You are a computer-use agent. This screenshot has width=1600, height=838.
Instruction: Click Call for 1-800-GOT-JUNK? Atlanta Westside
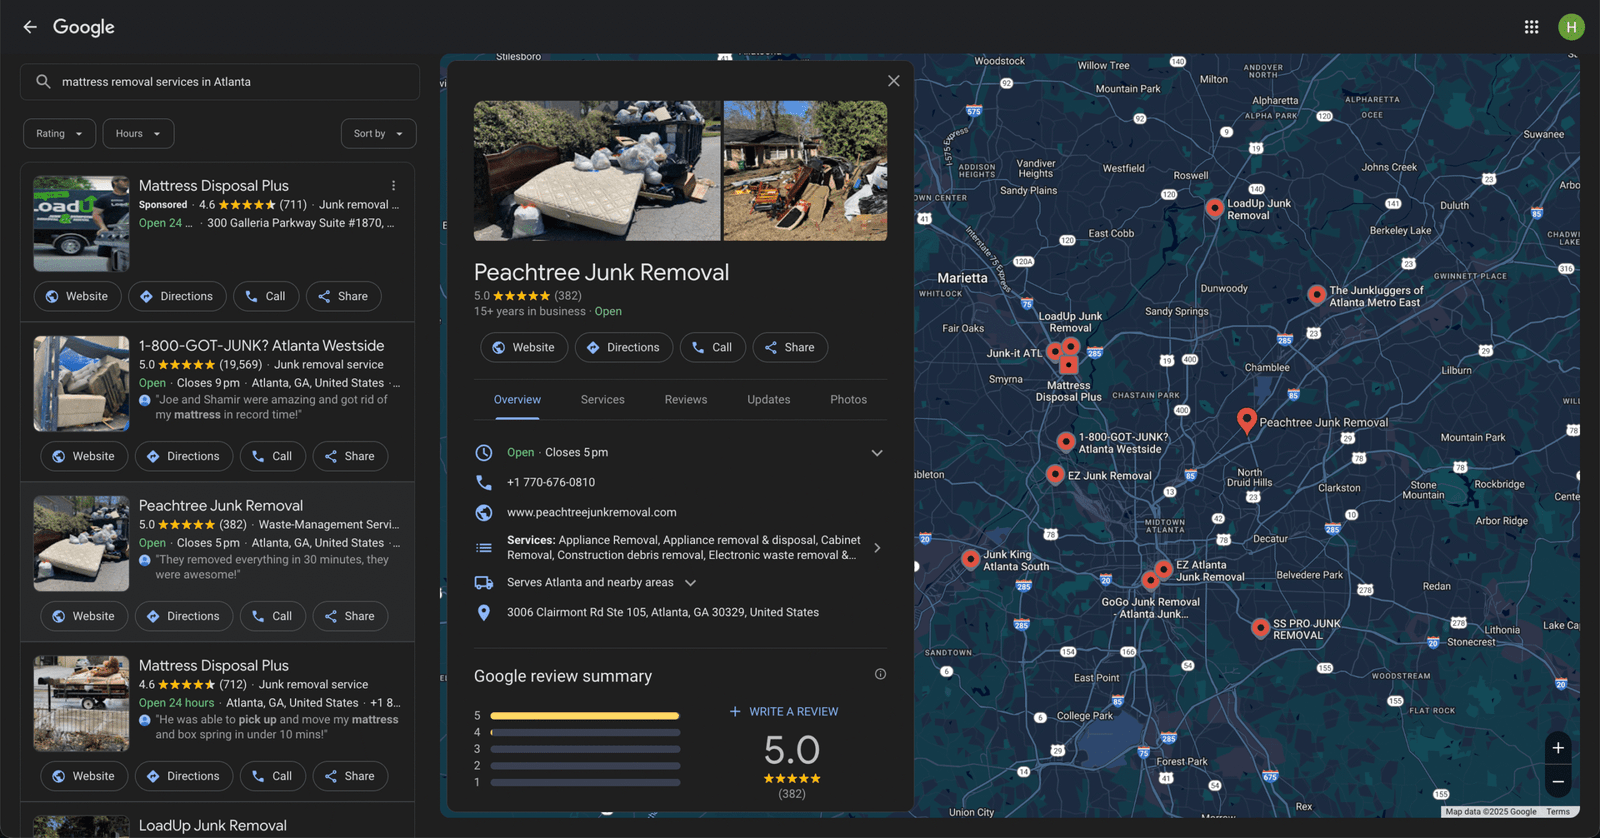pyautogui.click(x=273, y=456)
